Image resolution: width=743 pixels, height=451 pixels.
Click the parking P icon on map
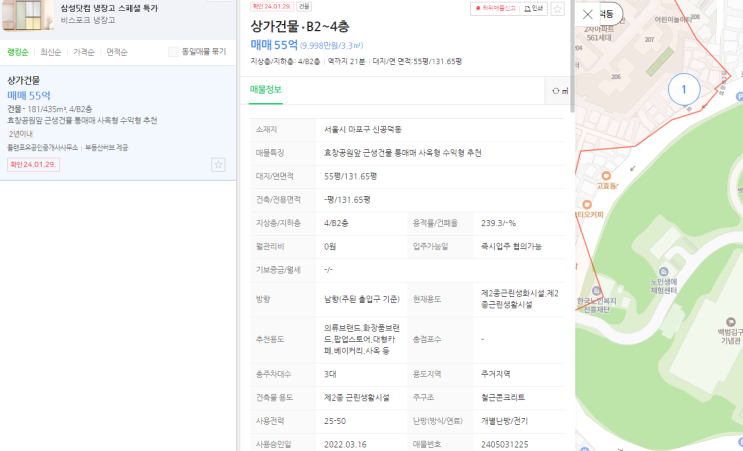tap(740, 97)
